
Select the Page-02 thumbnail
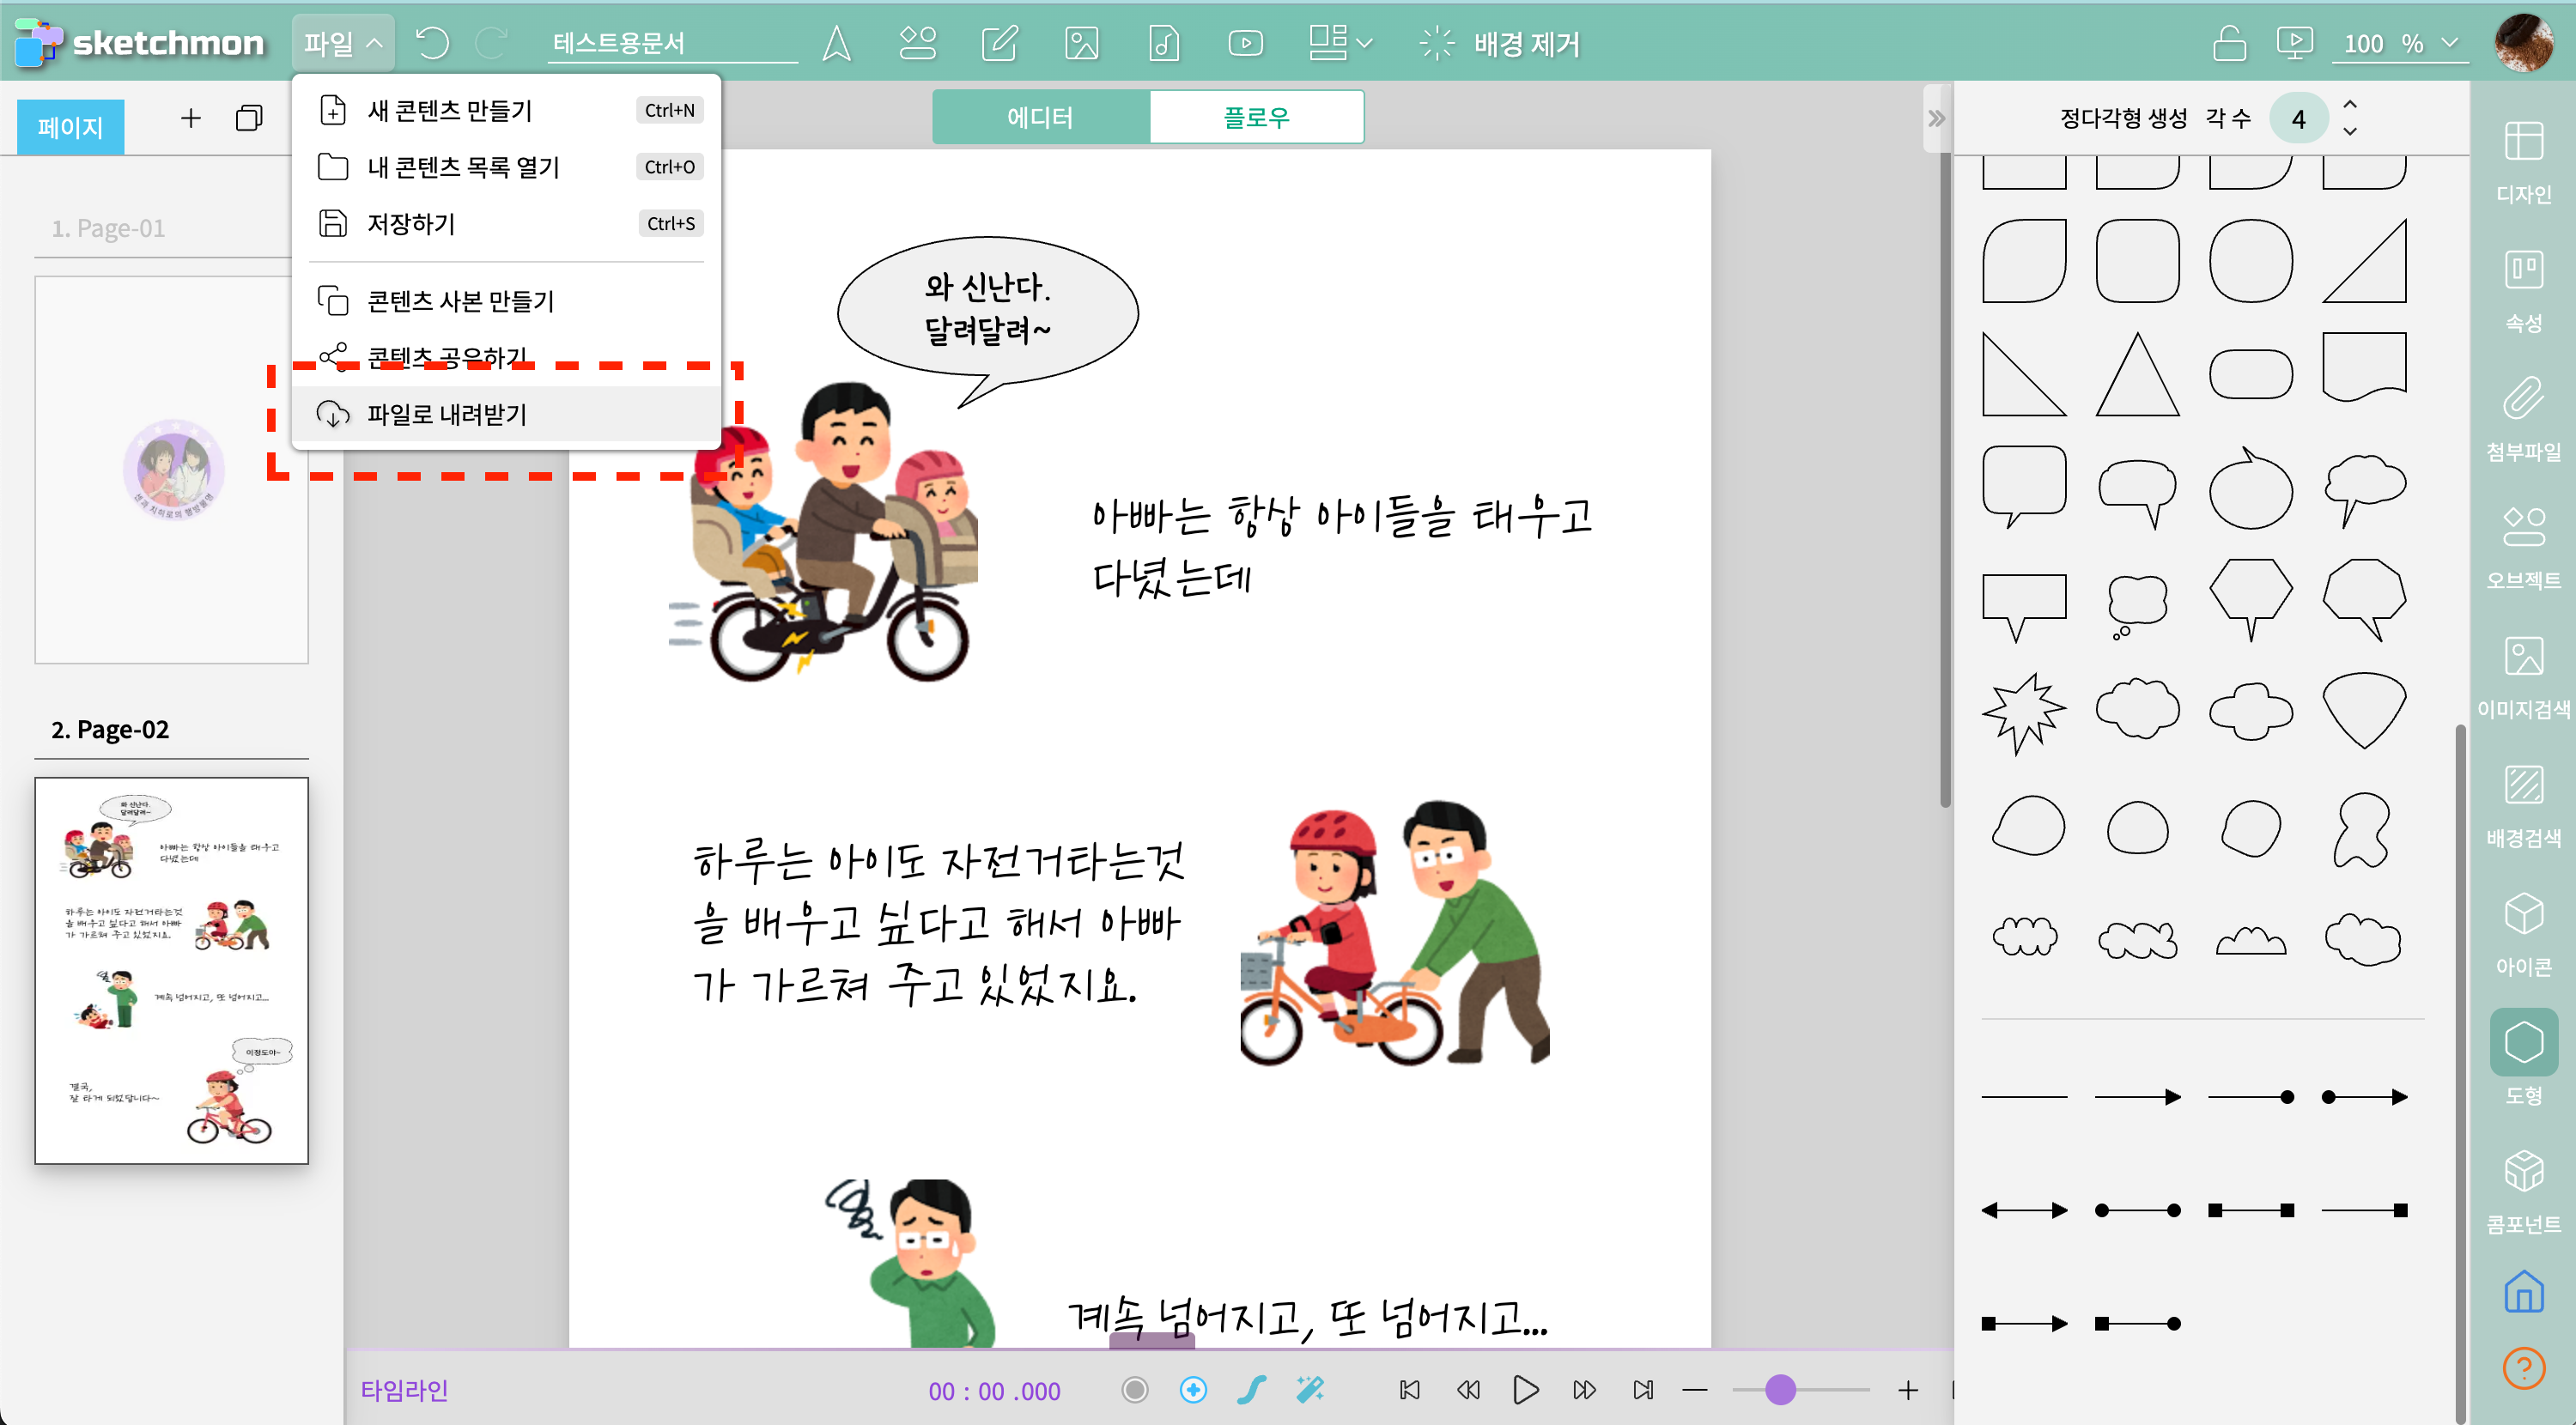pos(171,970)
